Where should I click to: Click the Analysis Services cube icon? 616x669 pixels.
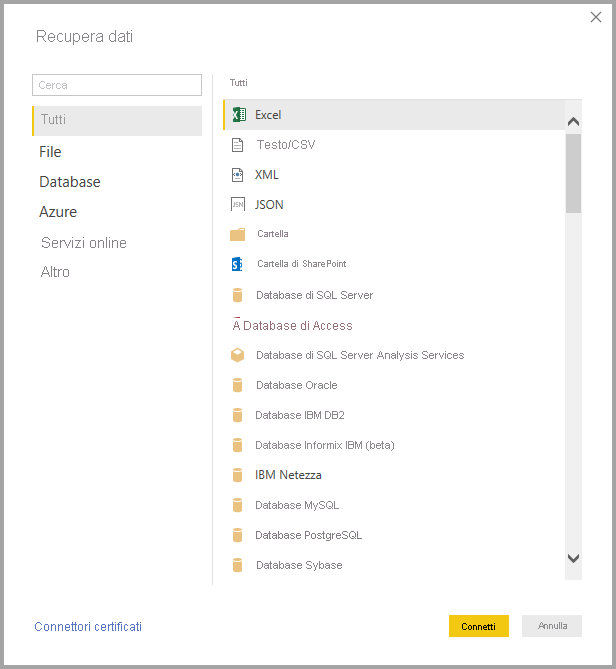click(x=238, y=355)
